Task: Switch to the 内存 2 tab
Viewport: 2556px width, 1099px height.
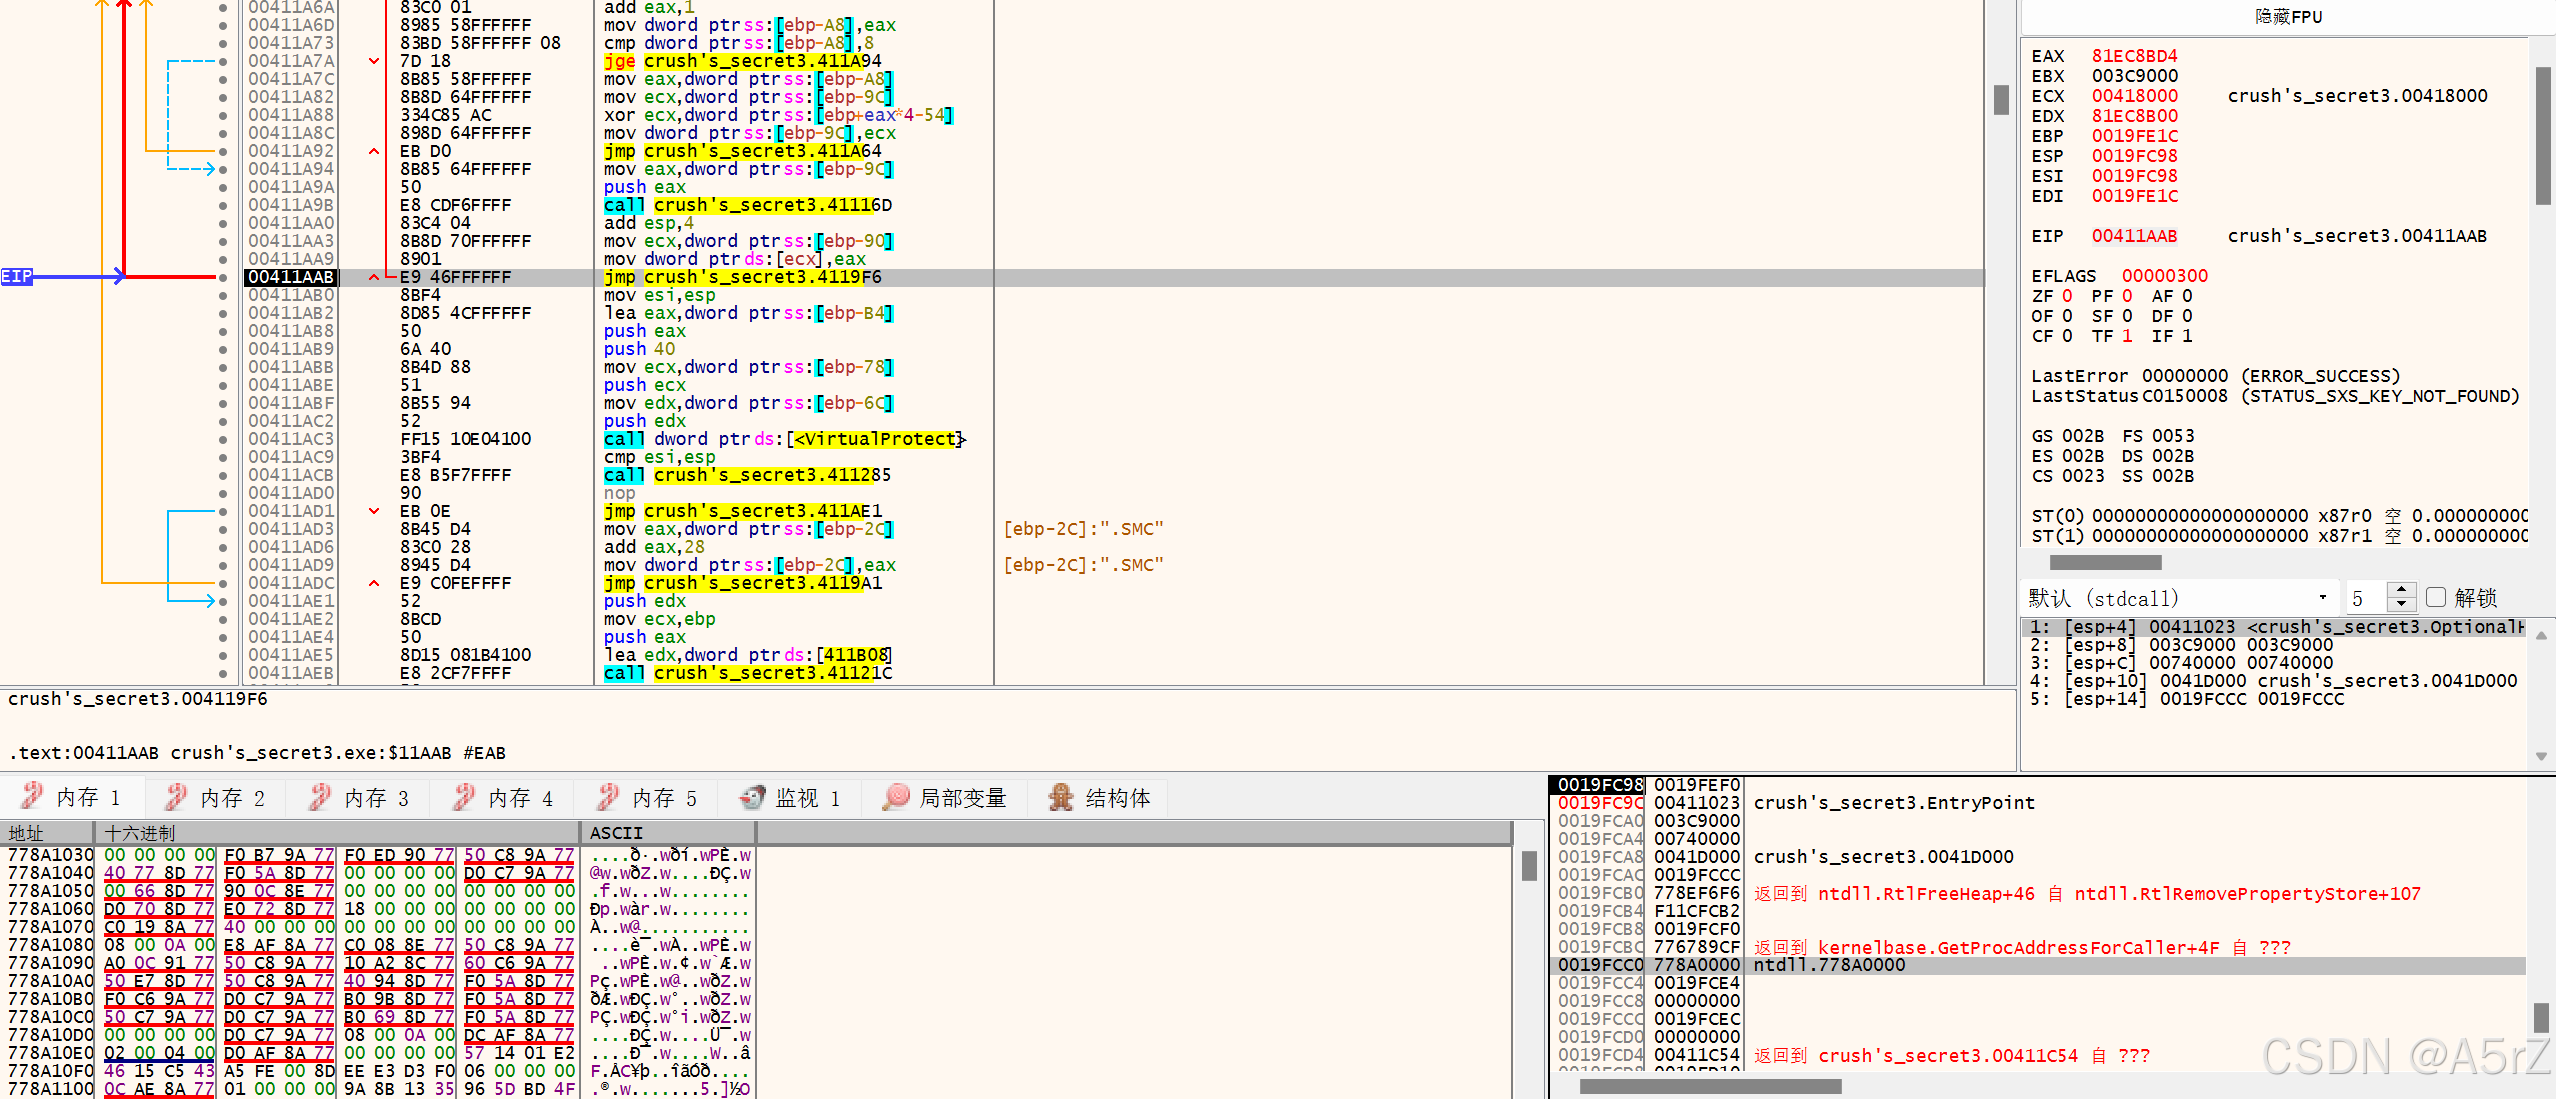Action: pos(216,797)
